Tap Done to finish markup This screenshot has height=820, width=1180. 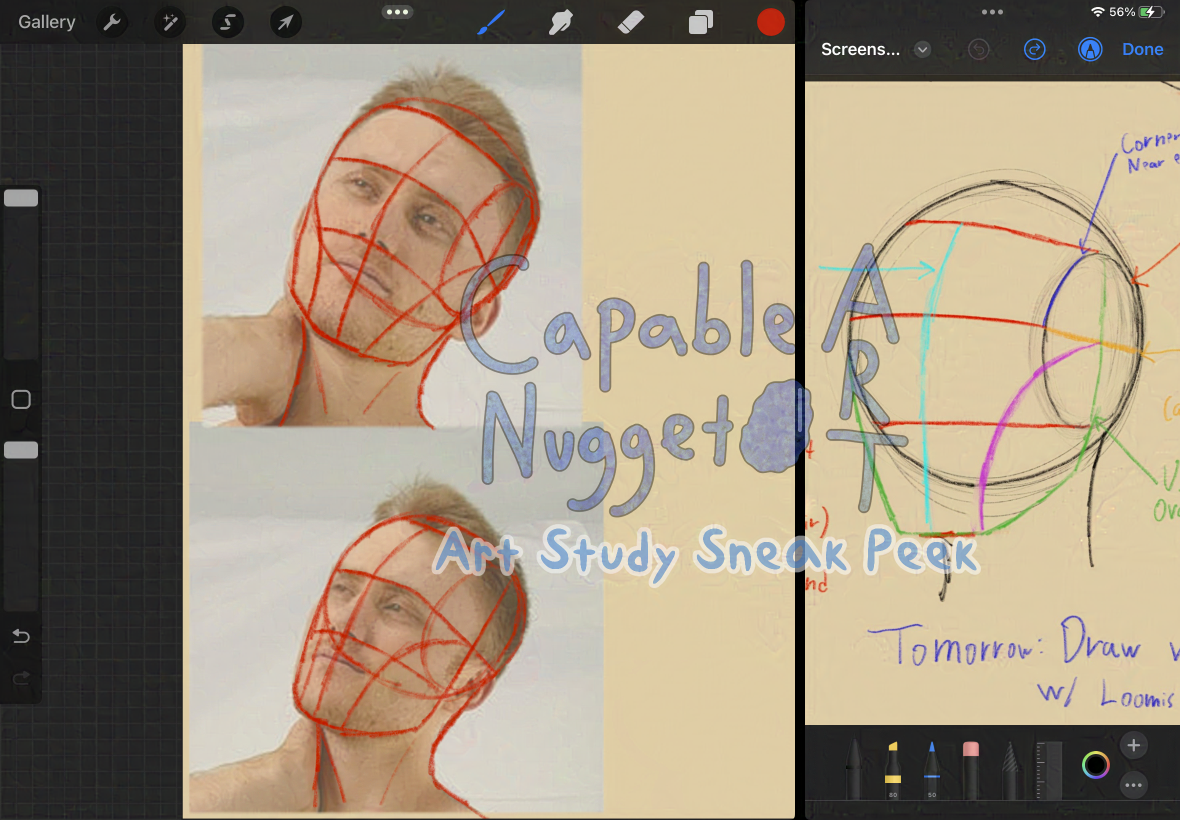point(1142,49)
